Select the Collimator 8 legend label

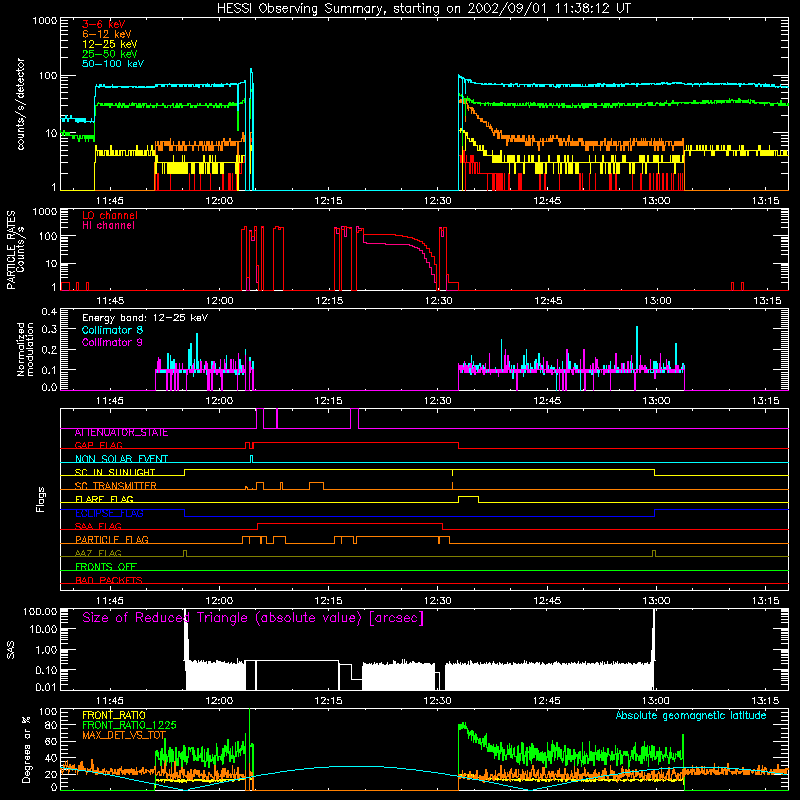(x=112, y=330)
